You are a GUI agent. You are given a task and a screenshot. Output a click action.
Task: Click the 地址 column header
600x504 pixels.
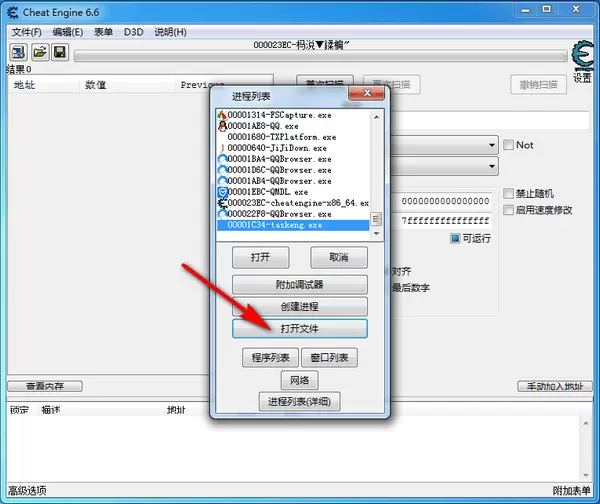tap(43, 85)
